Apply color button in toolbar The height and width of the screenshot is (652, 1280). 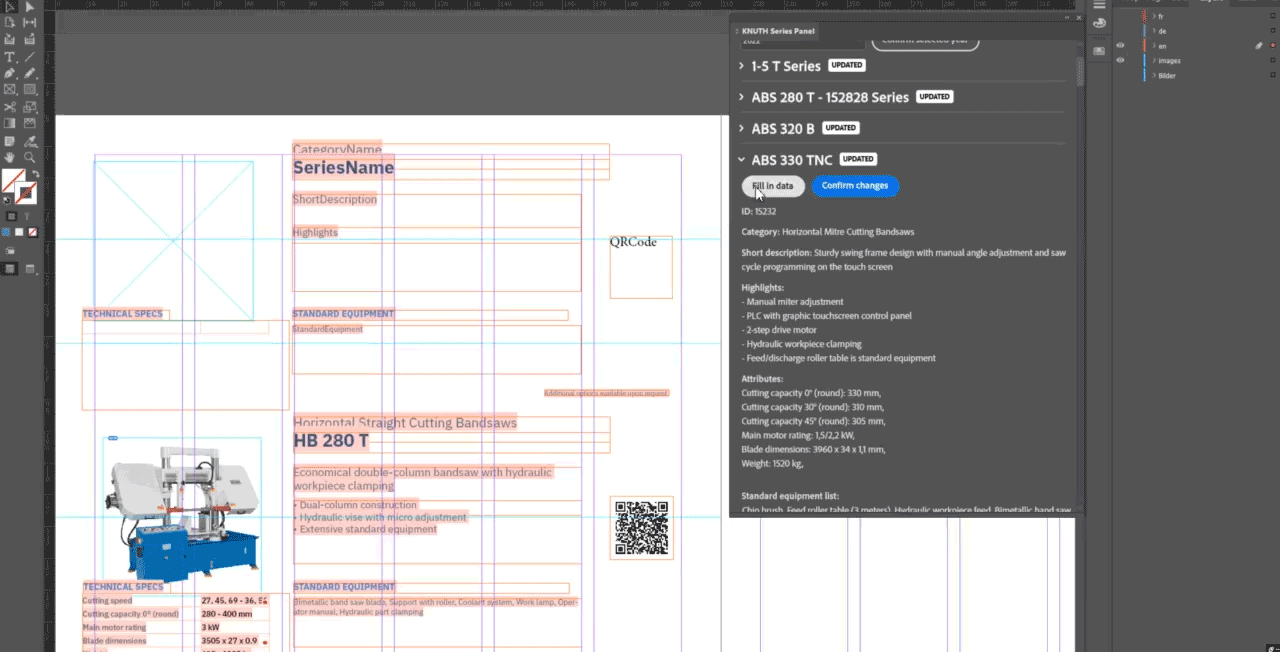(6, 231)
